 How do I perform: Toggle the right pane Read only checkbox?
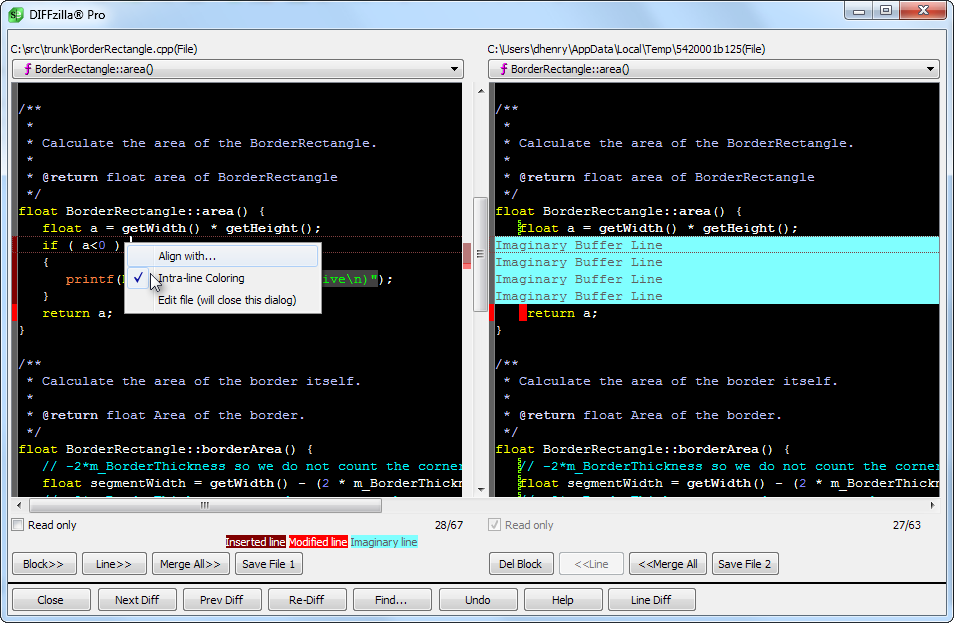[x=494, y=525]
